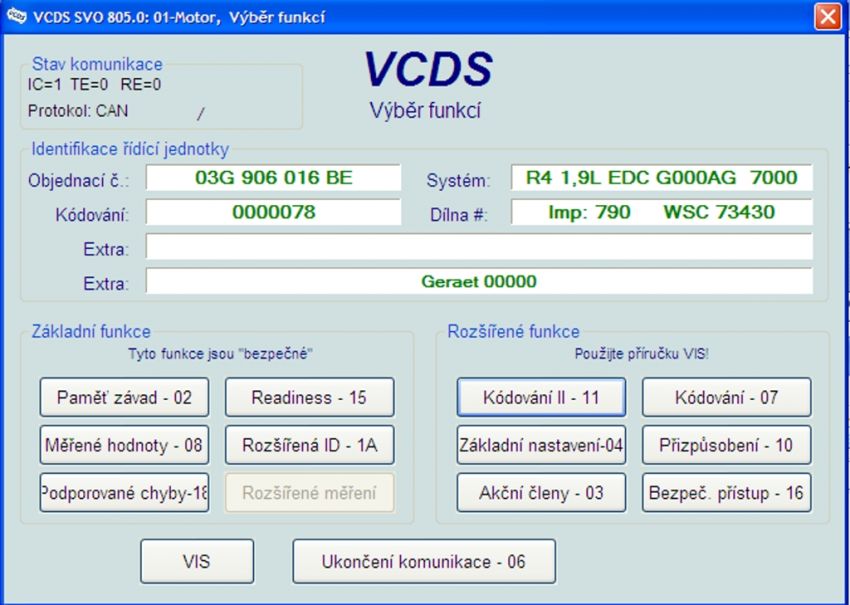Open Základní nastavení-04 basic settings
Screen dimensions: 850x605
pyautogui.click(x=541, y=445)
